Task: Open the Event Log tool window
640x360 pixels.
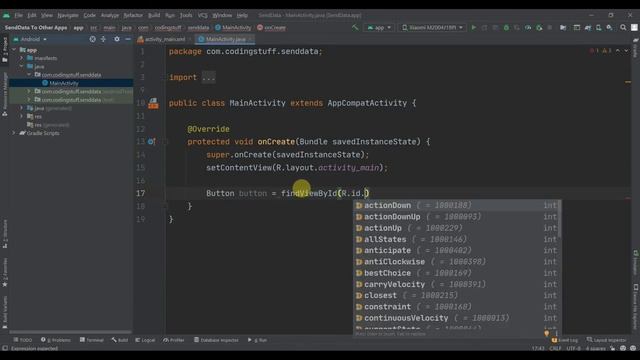Action: pos(565,340)
